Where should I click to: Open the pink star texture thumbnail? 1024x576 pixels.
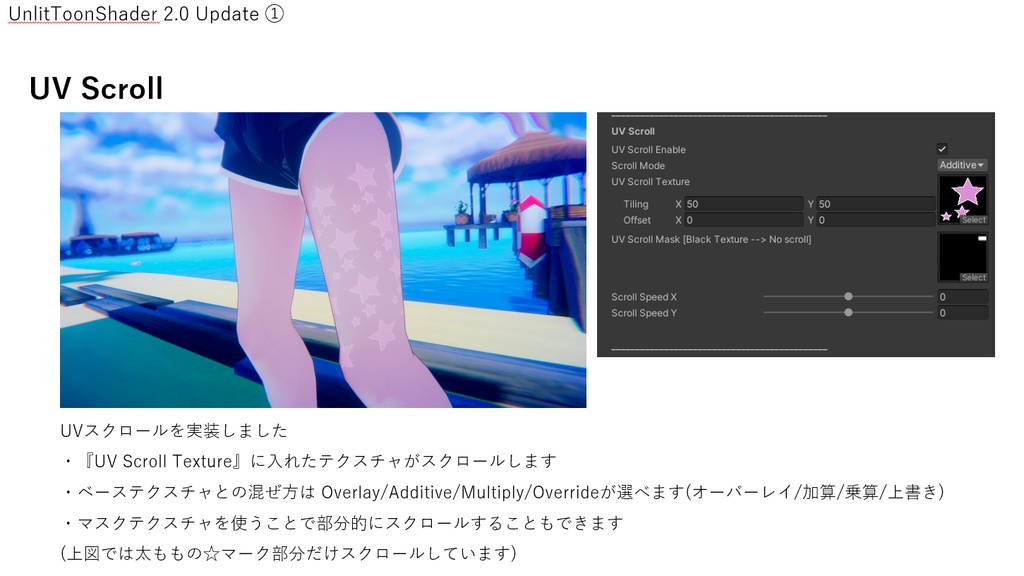(962, 195)
